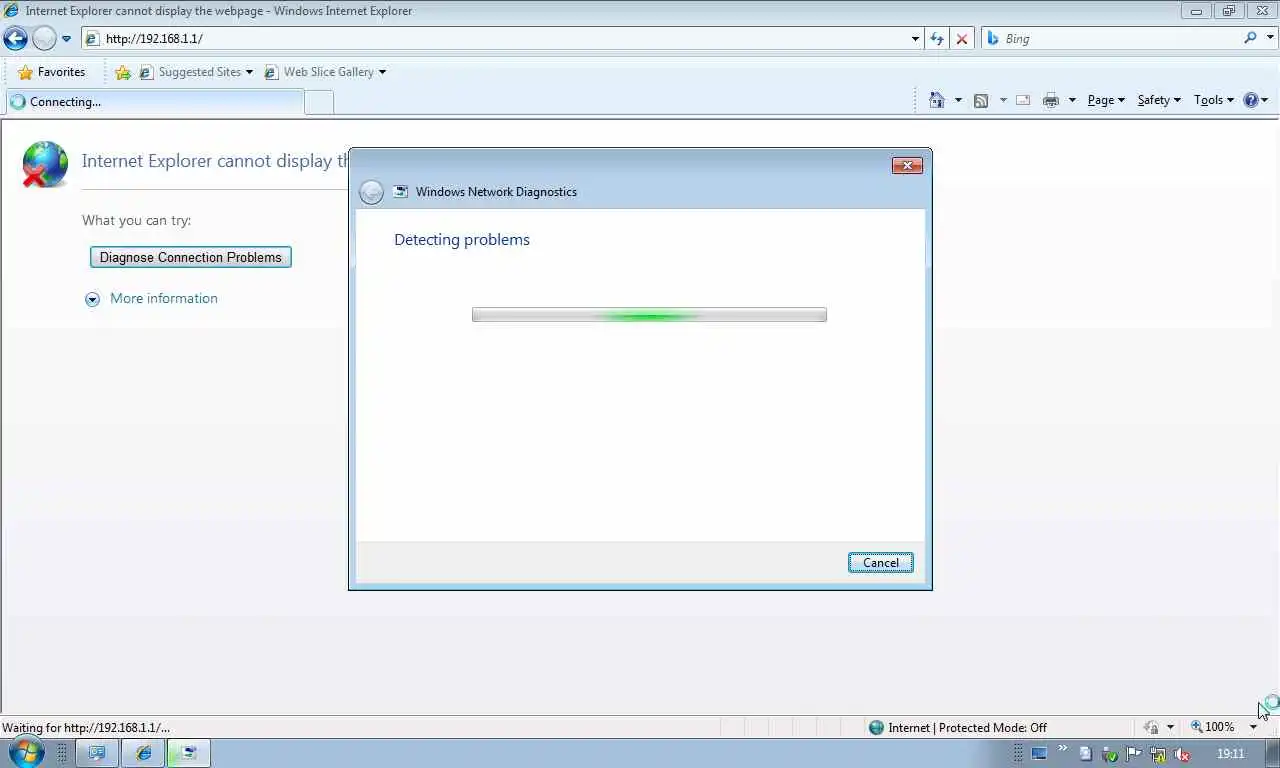
Task: Click the tray document icon
Action: pos(1086,754)
